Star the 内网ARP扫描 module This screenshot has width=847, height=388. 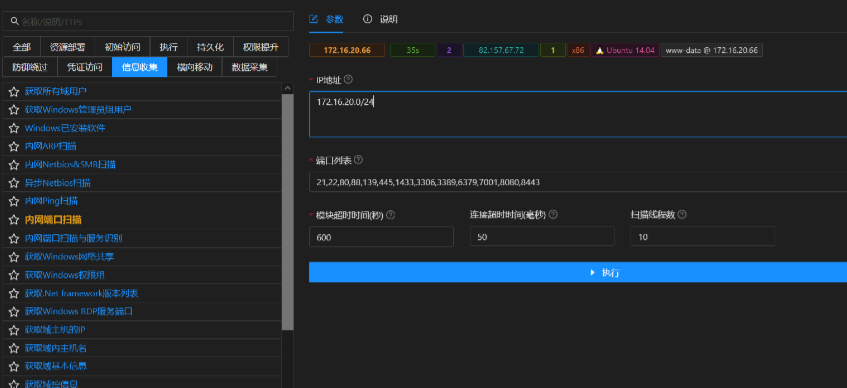[14, 146]
